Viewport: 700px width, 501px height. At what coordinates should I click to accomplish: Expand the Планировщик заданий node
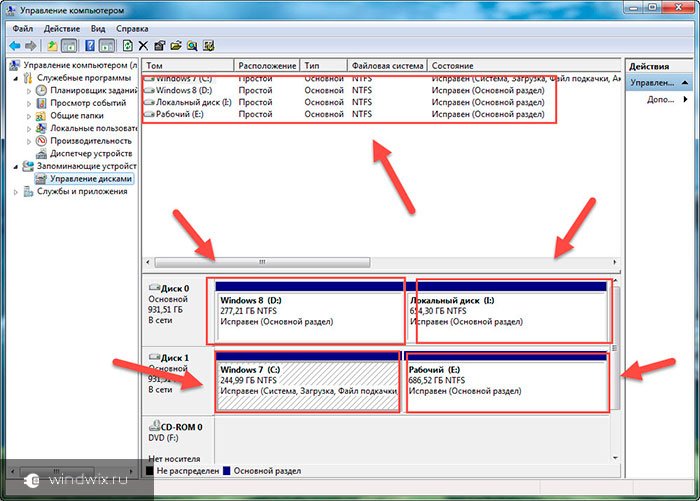click(29, 91)
